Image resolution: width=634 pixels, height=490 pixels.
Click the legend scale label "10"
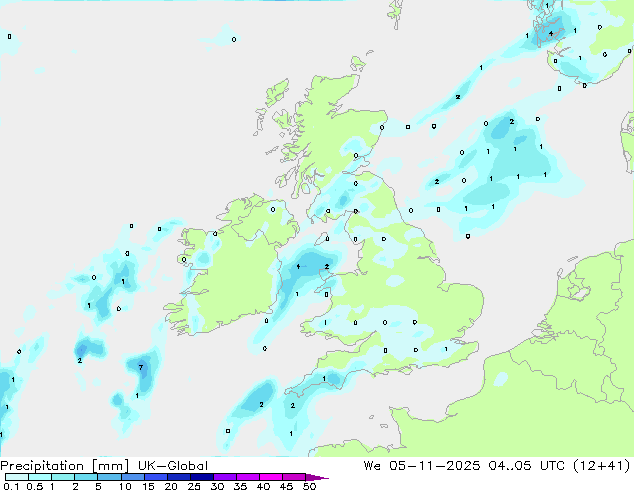point(125,486)
